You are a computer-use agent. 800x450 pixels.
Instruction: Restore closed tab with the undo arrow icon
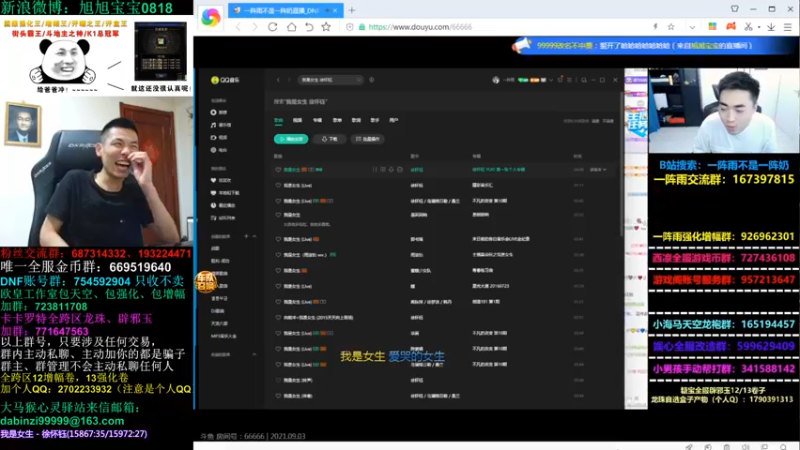[x=309, y=27]
